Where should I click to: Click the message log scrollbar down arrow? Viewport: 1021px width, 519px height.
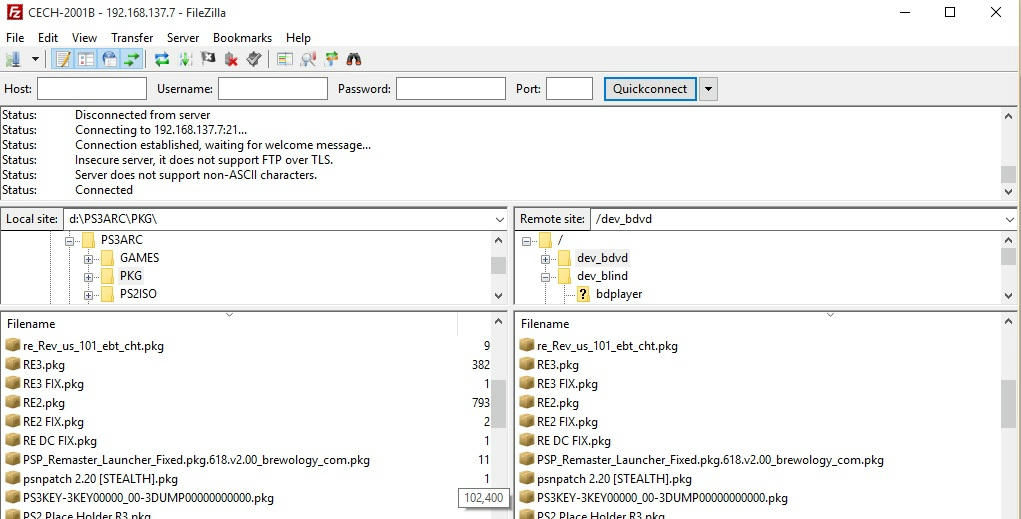(x=1009, y=192)
